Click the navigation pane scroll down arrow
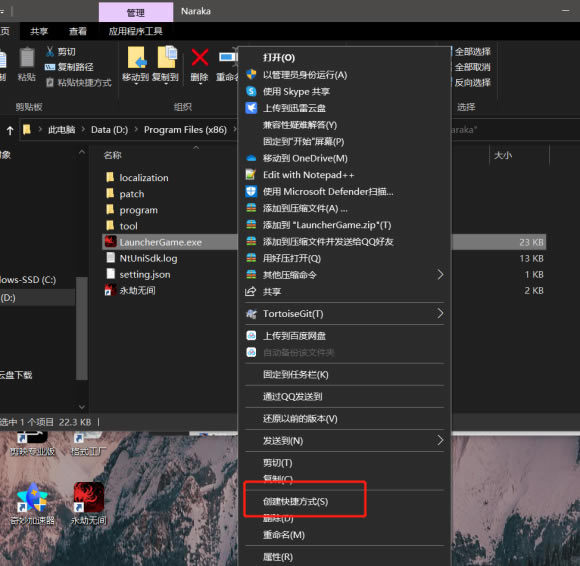 (x=82, y=407)
